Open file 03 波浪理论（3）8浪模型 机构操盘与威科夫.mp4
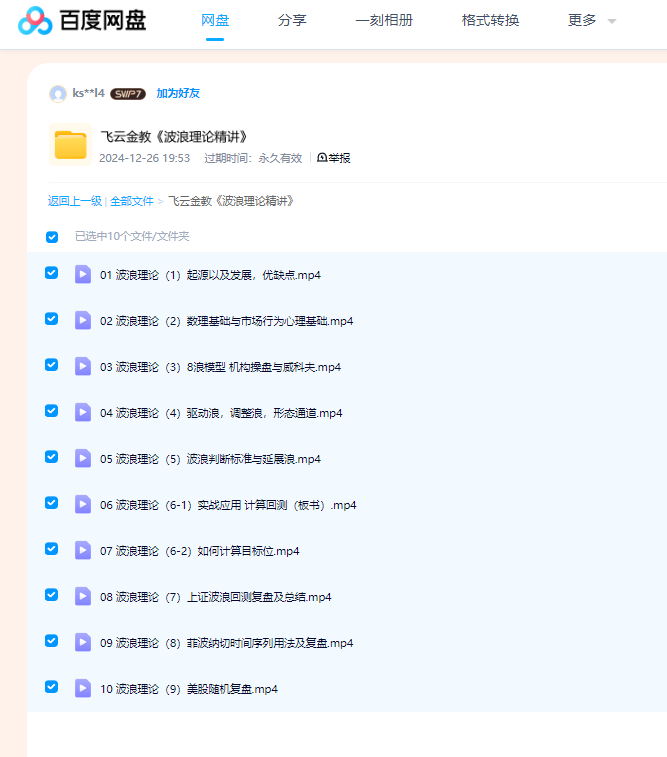667x757 pixels. pos(220,367)
